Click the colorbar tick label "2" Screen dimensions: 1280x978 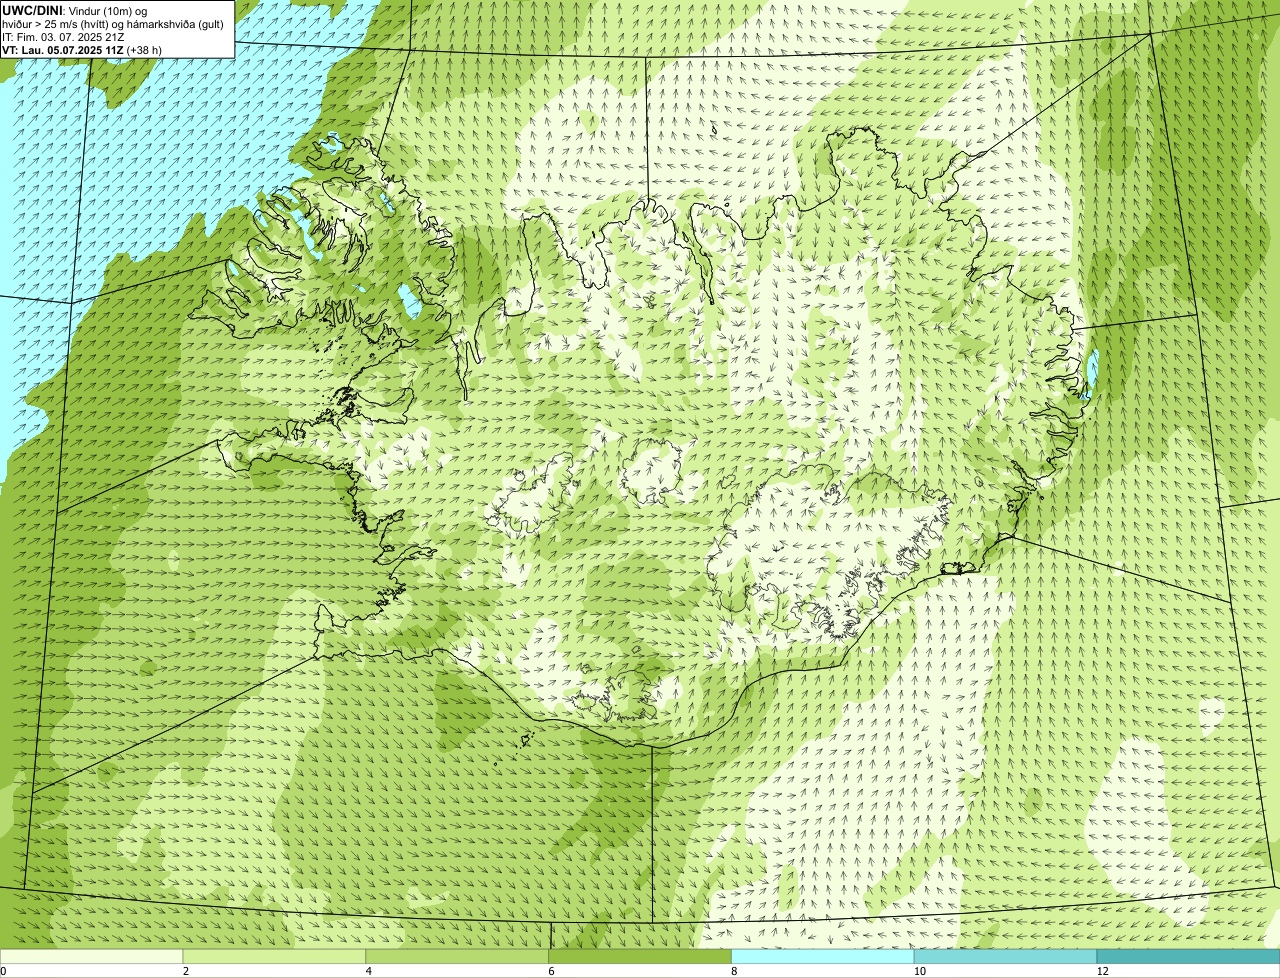(x=186, y=971)
